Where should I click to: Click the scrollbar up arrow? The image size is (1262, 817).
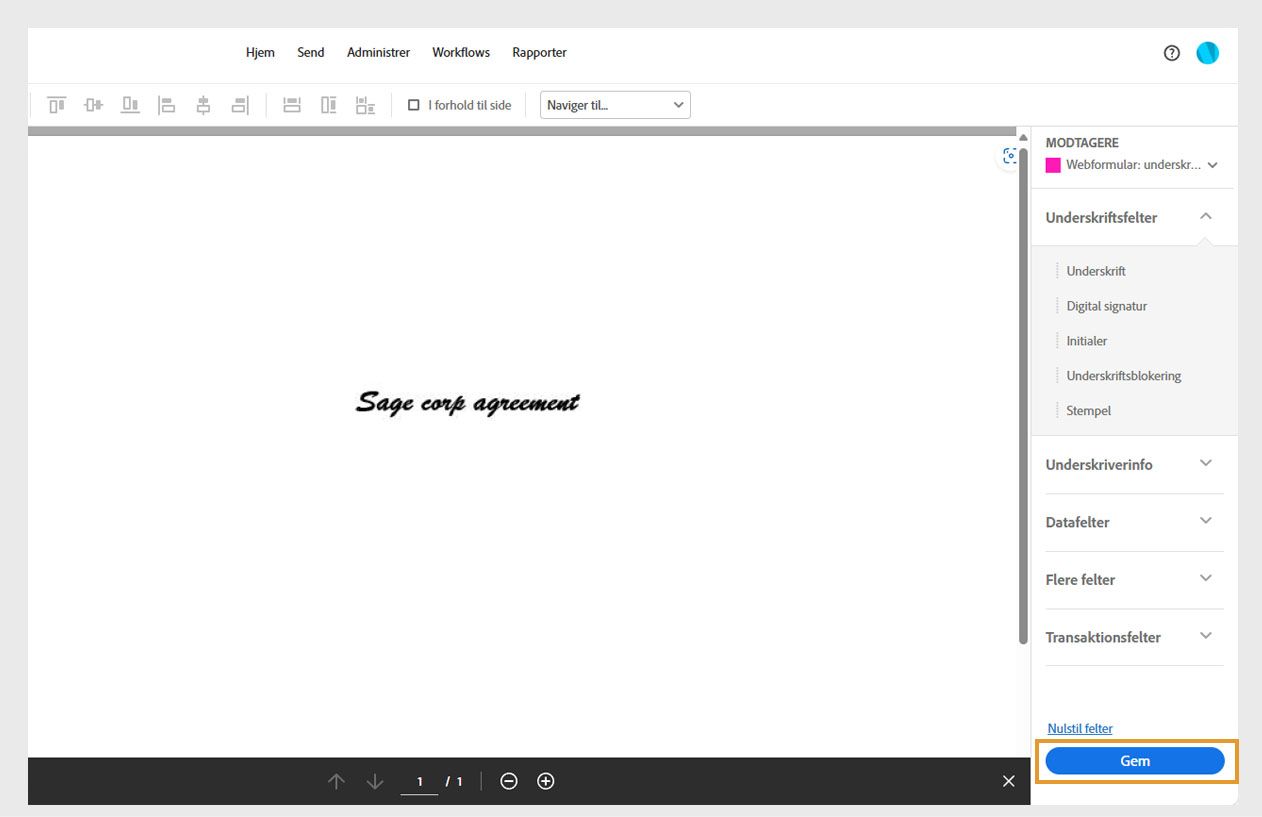coord(1023,137)
